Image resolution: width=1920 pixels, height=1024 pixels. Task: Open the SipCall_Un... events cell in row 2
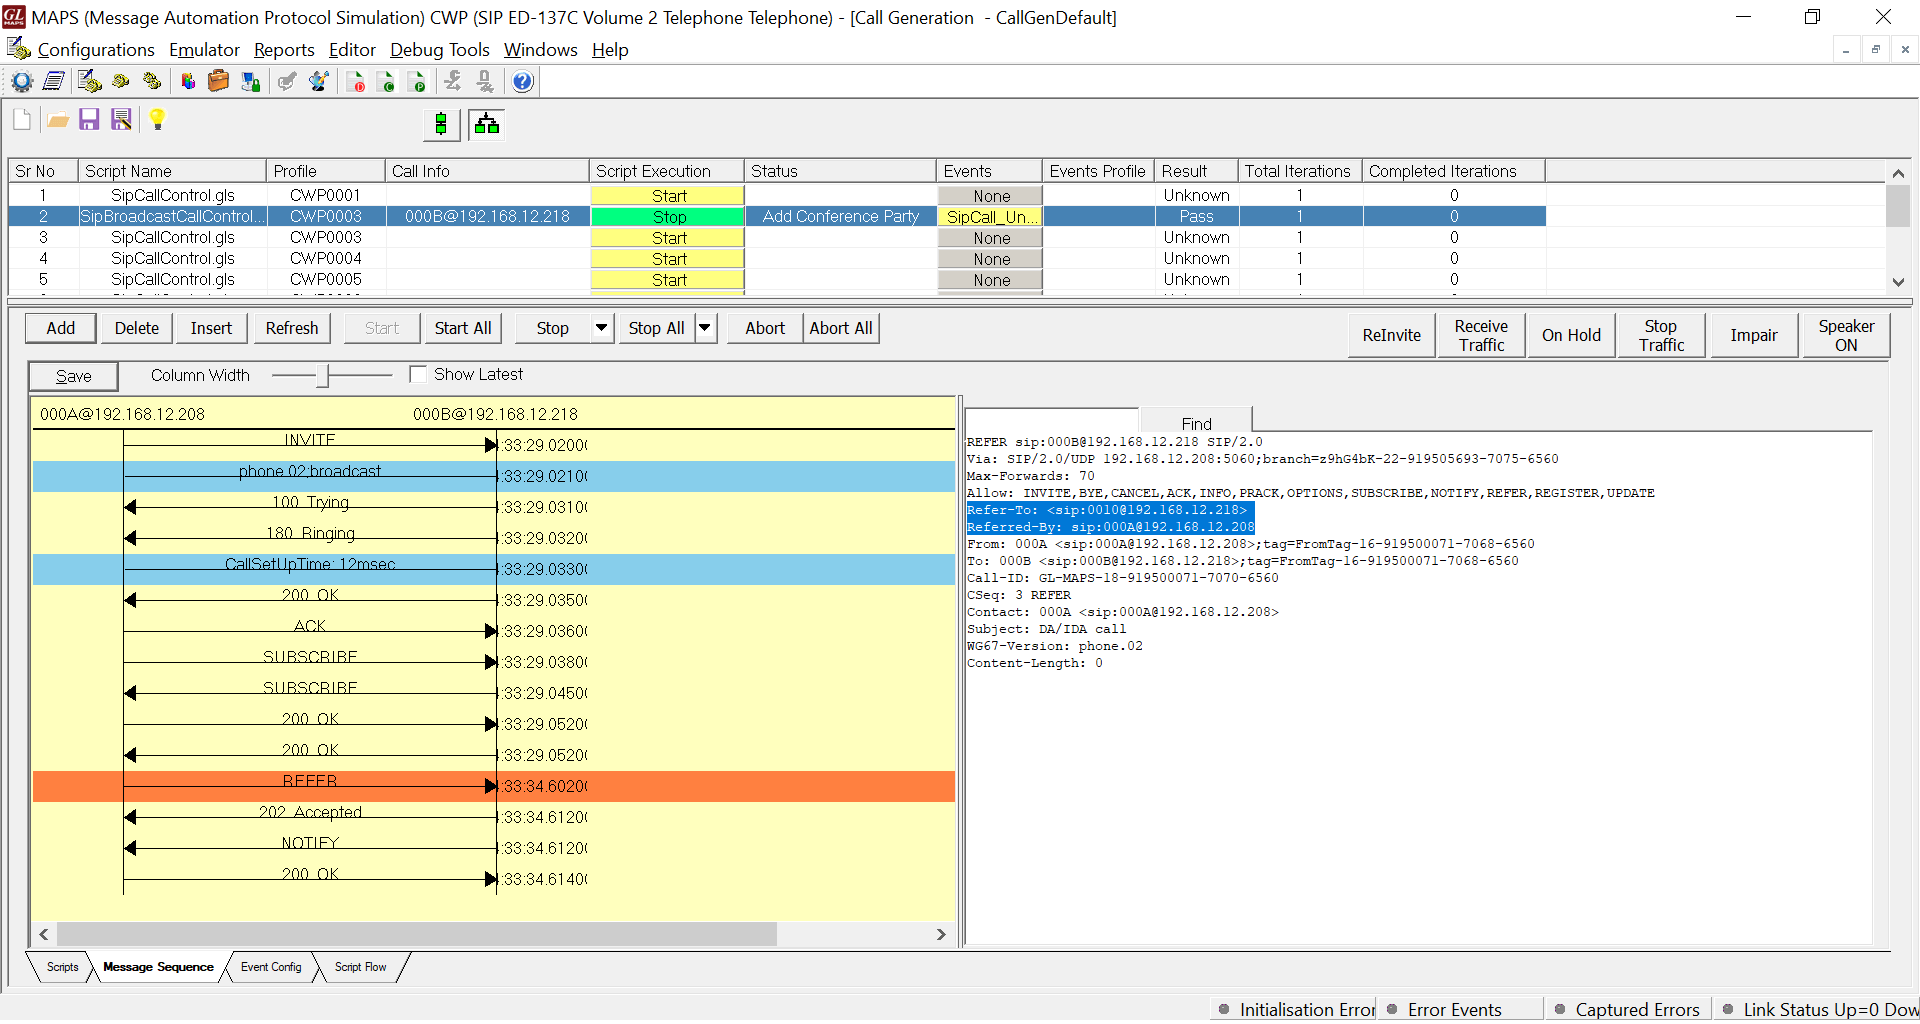990,217
